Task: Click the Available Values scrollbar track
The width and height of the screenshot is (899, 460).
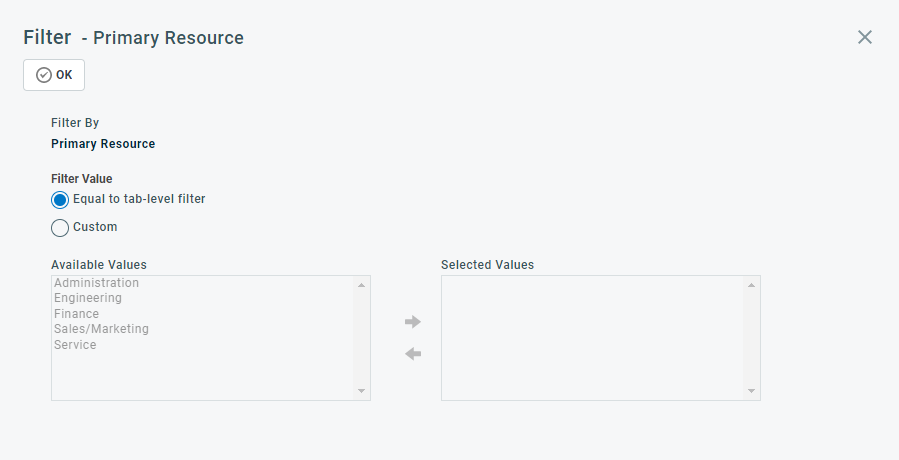Action: point(362,338)
